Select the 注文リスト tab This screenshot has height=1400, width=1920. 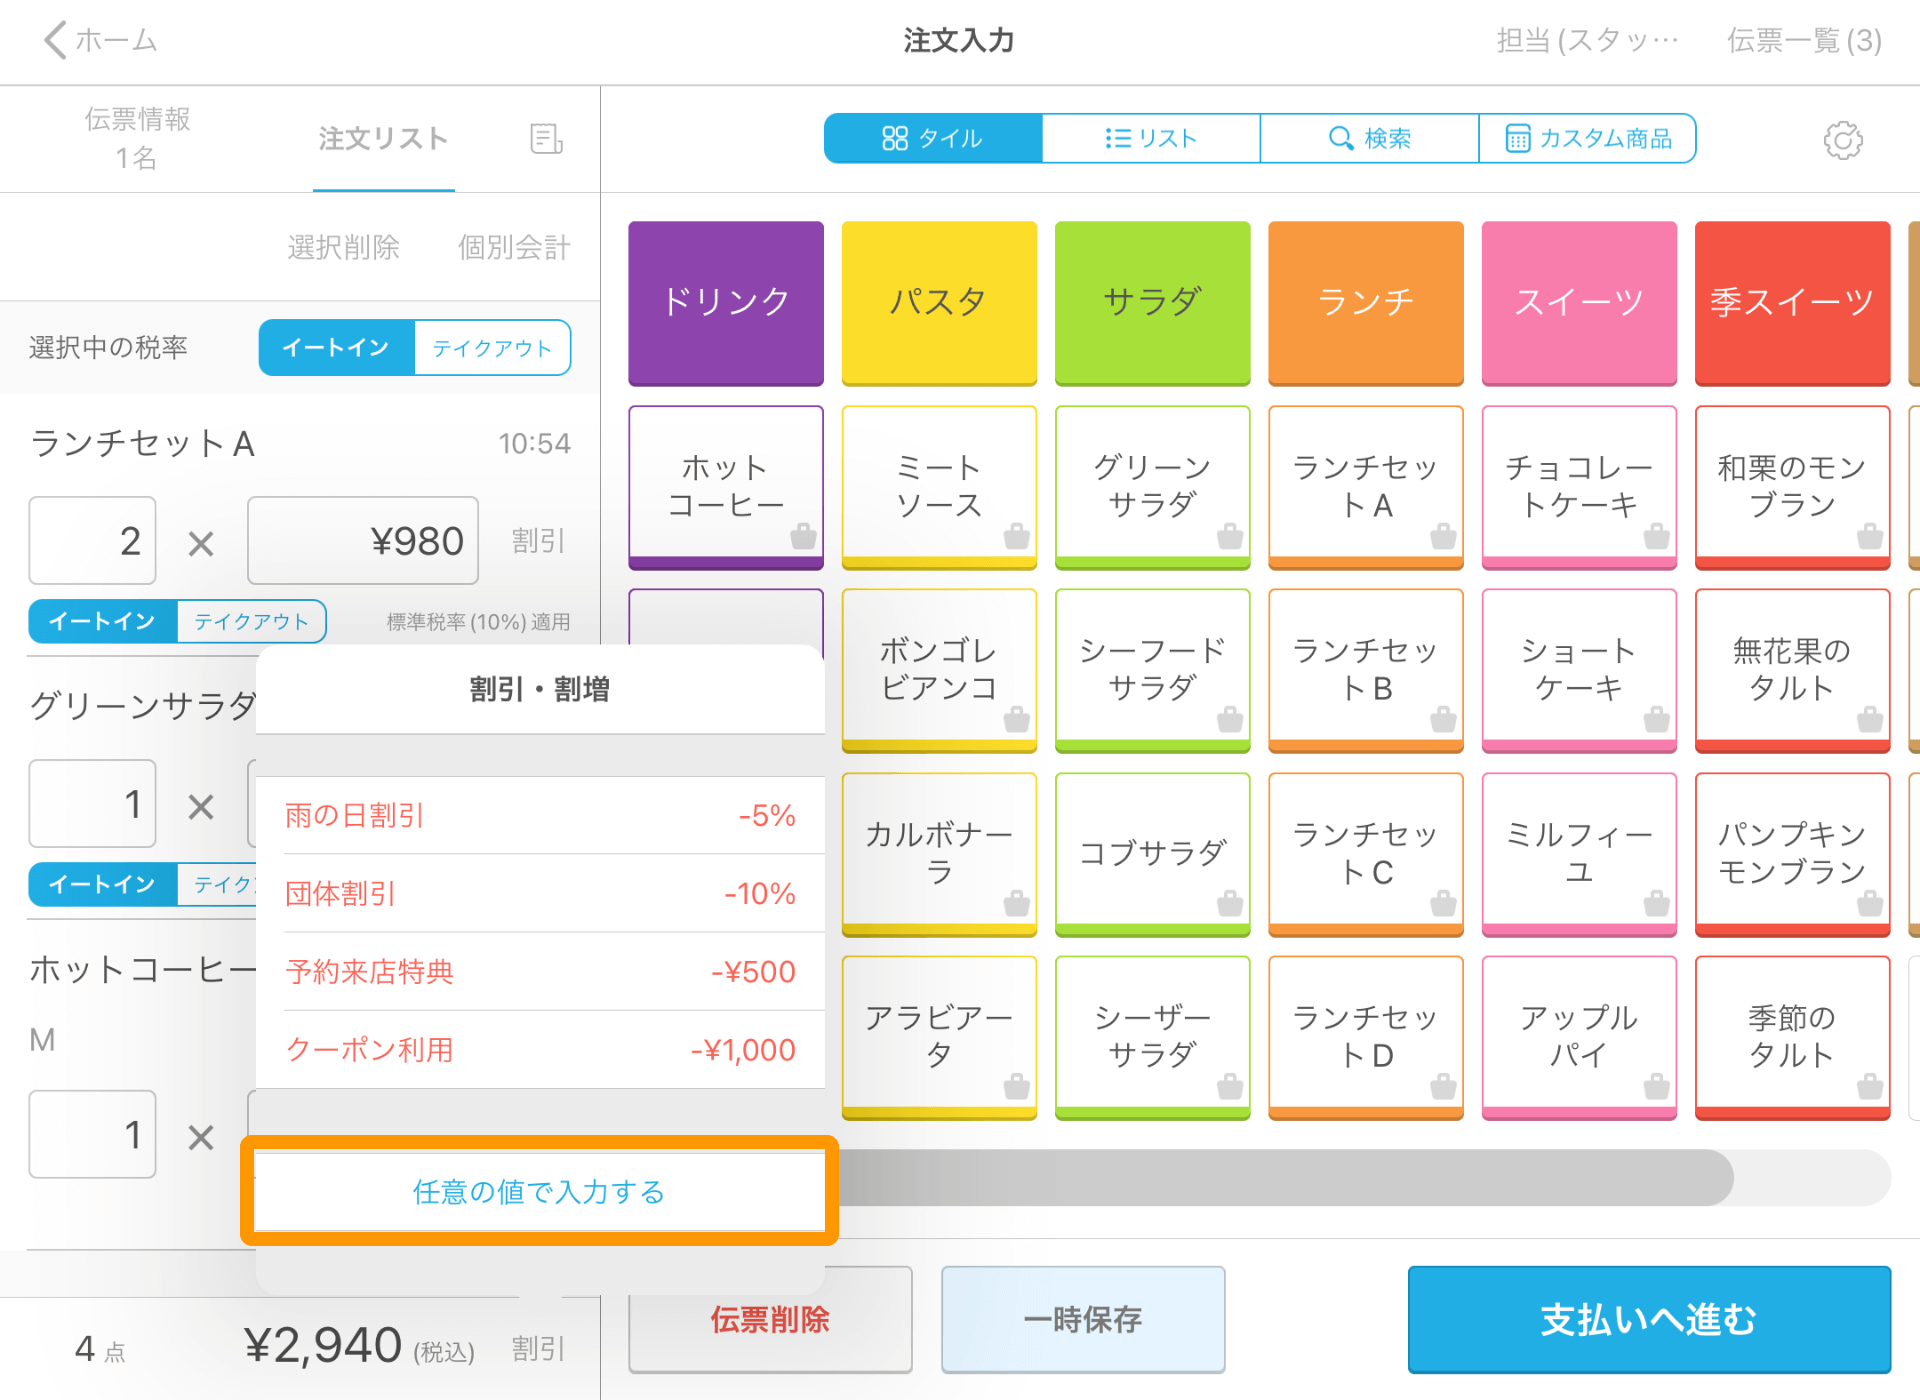(383, 139)
